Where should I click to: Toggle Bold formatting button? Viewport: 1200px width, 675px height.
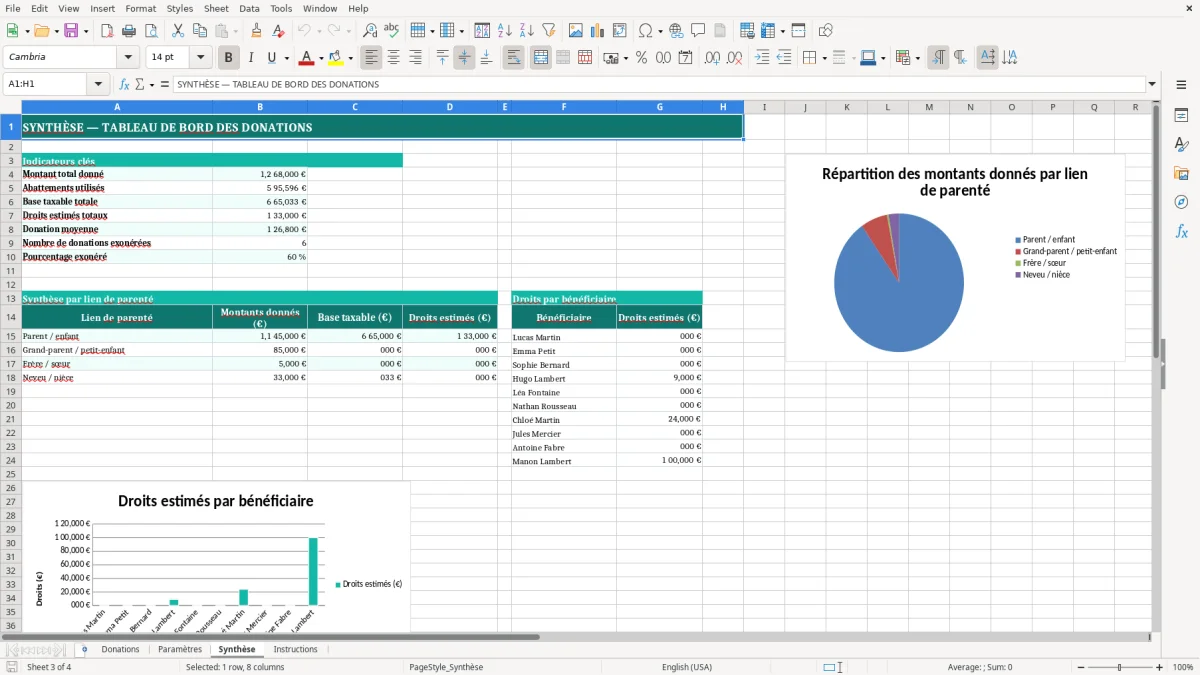coord(228,58)
